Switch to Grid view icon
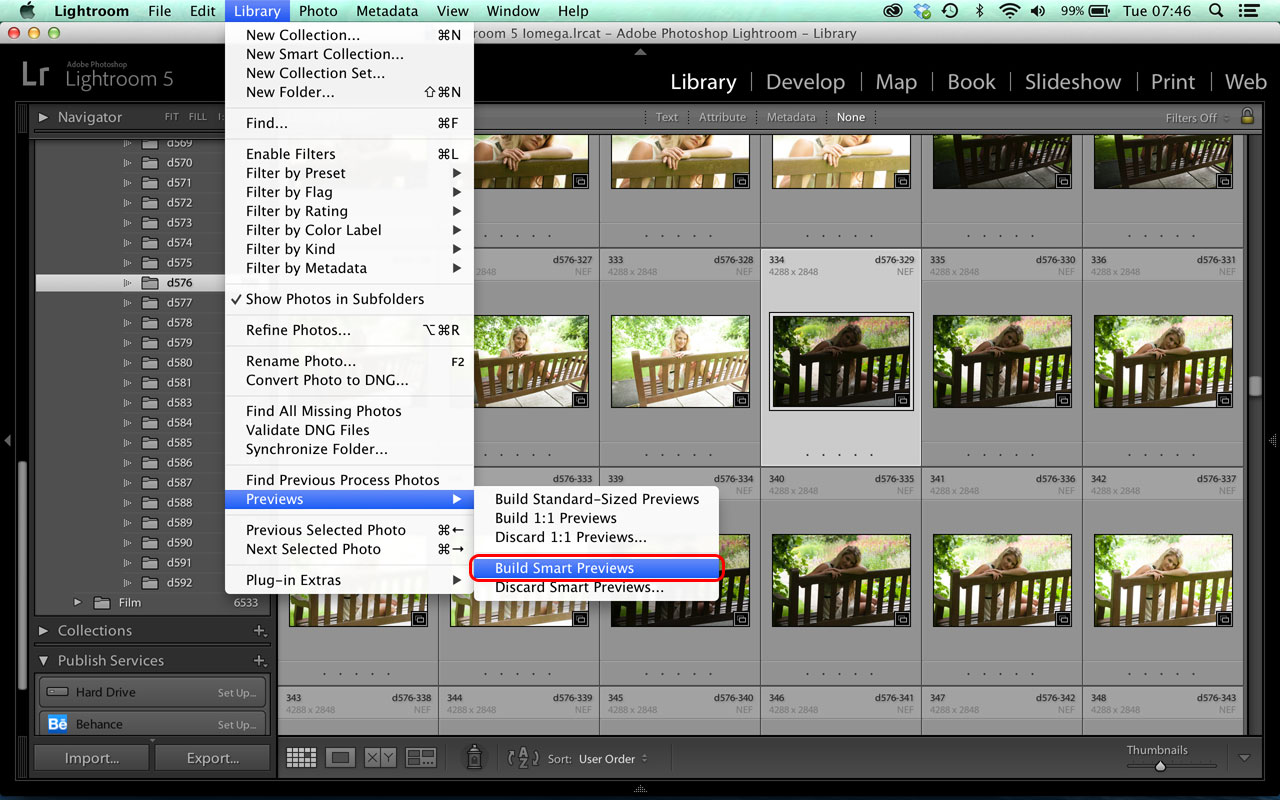 (x=301, y=758)
